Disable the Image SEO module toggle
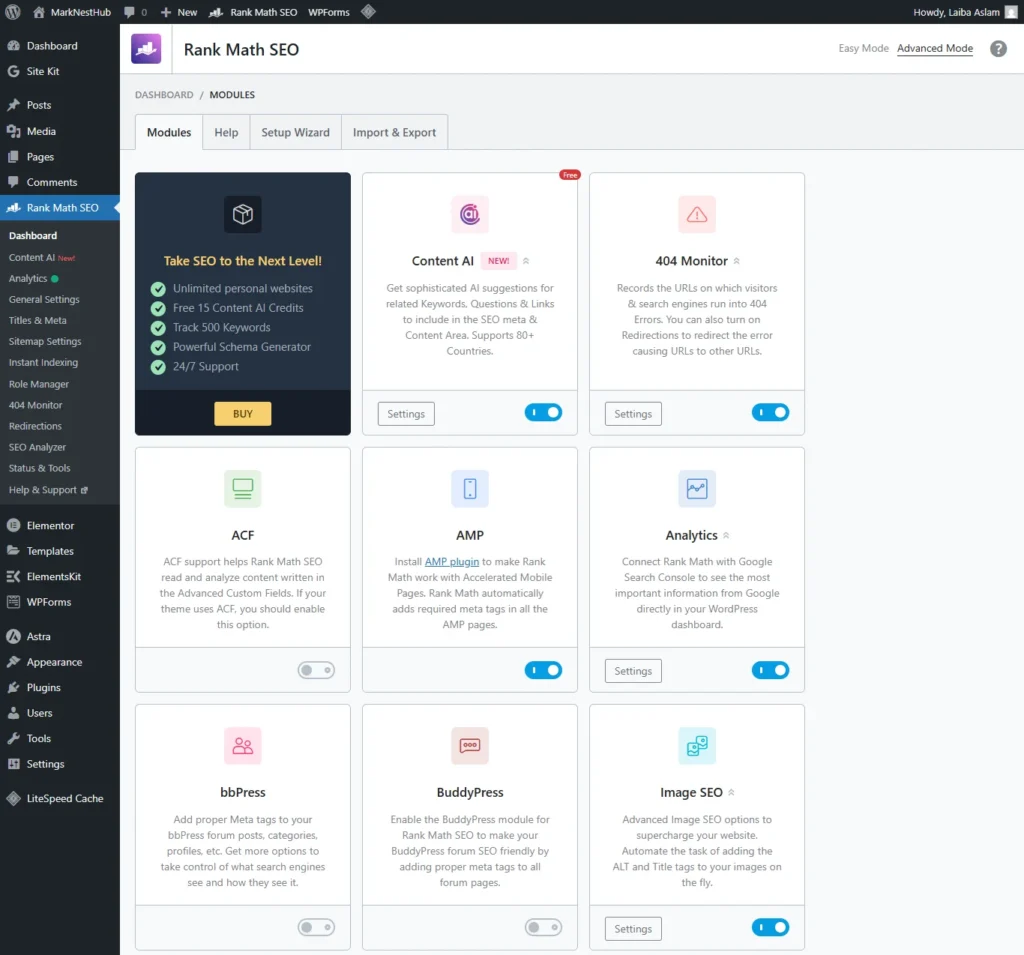The height and width of the screenshot is (955, 1024). (771, 928)
